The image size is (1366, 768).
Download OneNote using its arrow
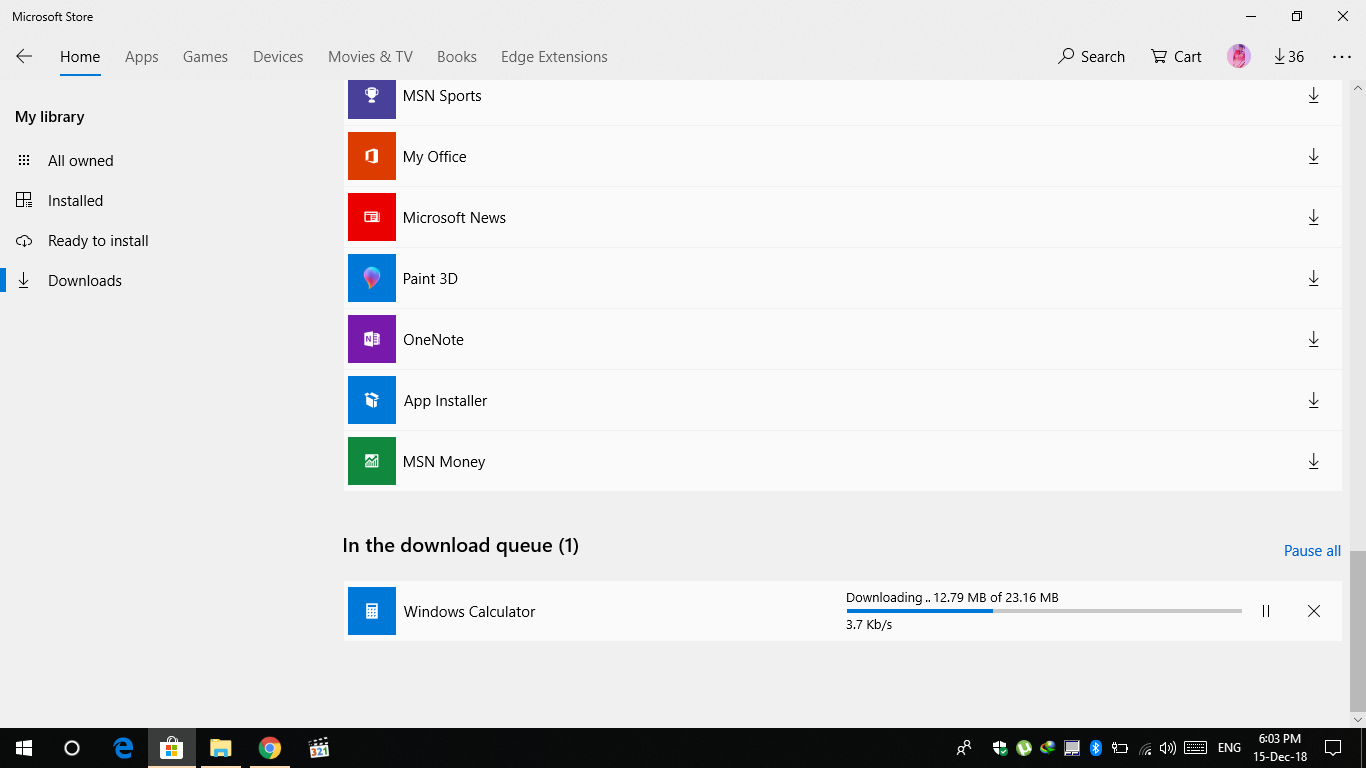(x=1314, y=339)
